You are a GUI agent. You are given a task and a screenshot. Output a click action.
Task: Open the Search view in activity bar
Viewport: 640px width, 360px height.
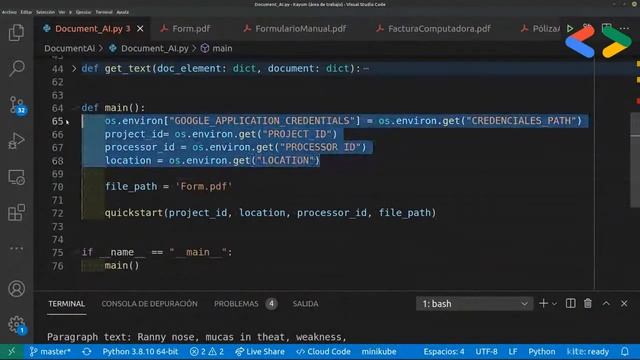pyautogui.click(x=16, y=68)
